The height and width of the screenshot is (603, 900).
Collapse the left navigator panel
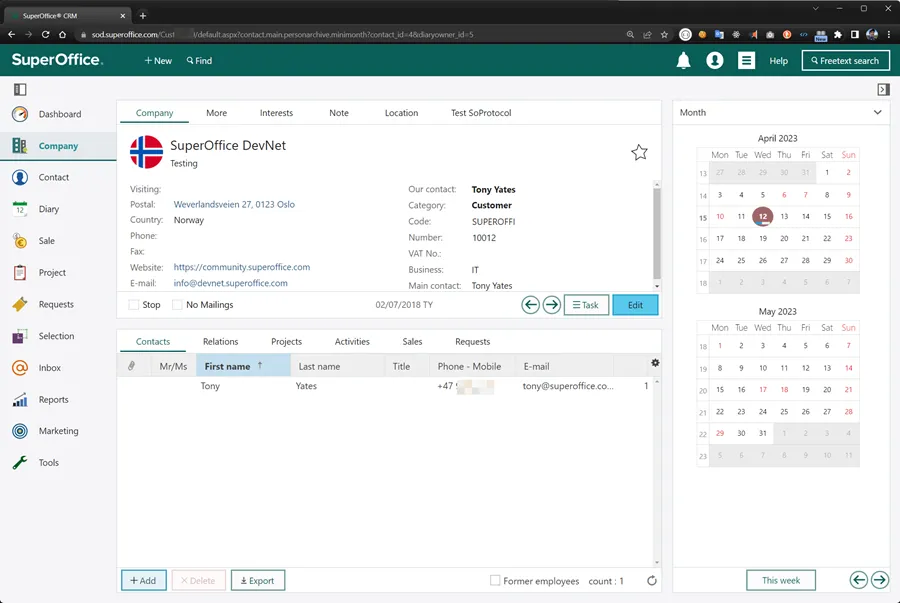20,90
